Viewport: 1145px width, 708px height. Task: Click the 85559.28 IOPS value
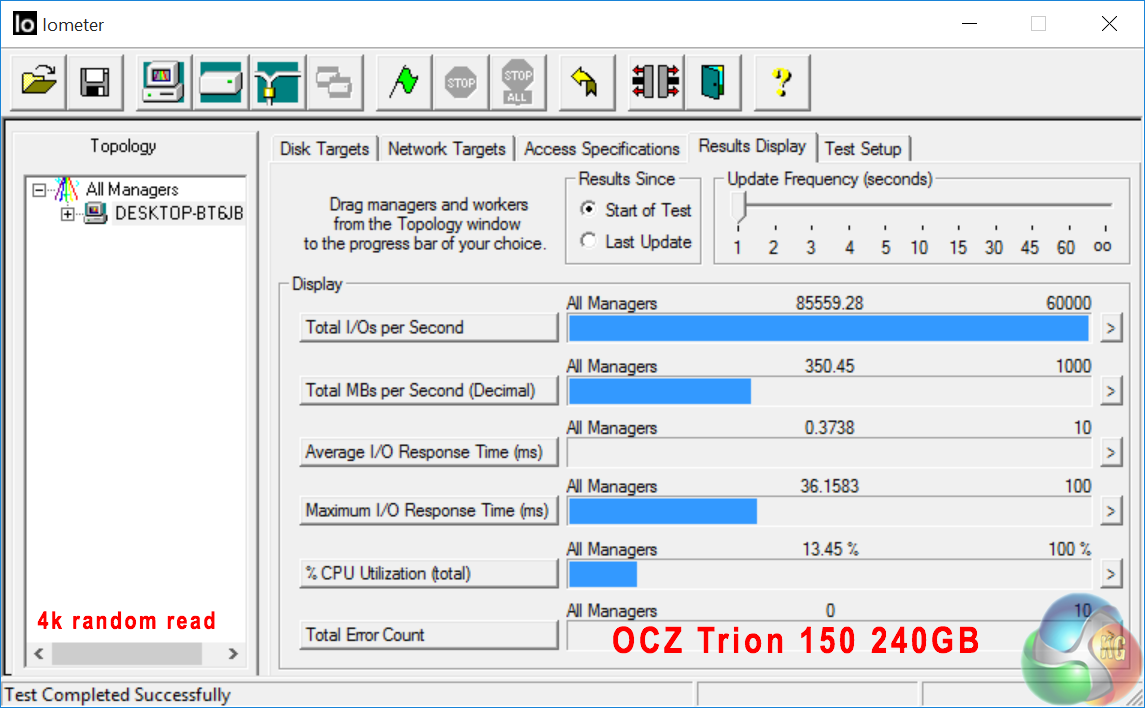coord(829,303)
